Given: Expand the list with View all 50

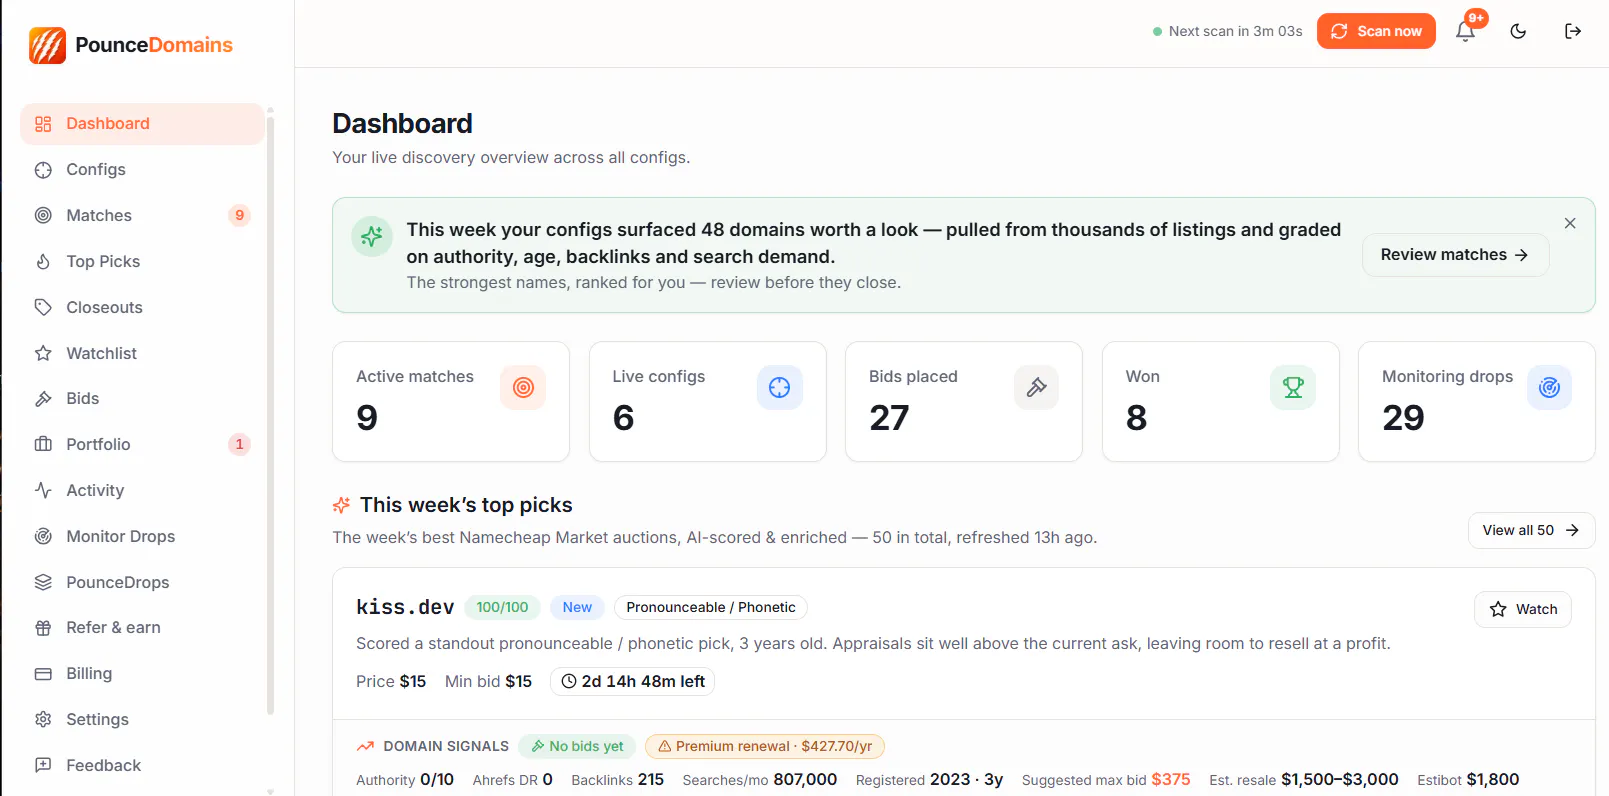Looking at the screenshot, I should click(x=1531, y=530).
